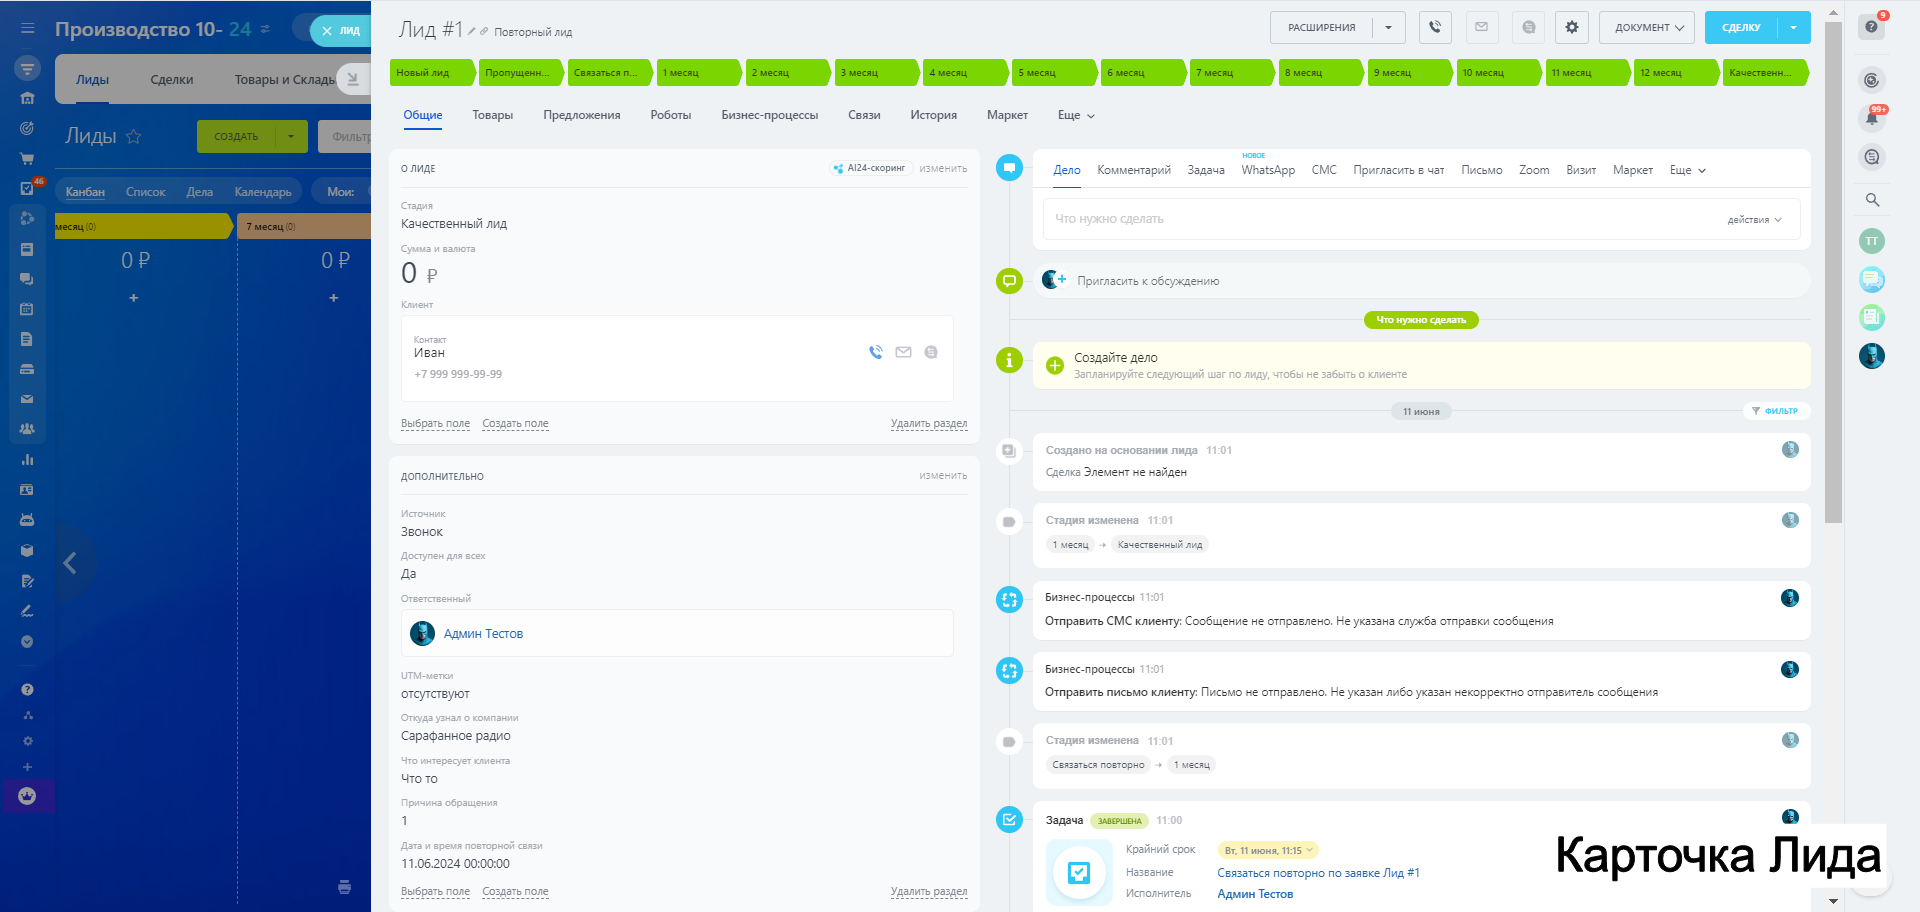This screenshot has height=912, width=1920.
Task: Expand arrow beside СДЕЛКУ button
Action: pos(1794,28)
